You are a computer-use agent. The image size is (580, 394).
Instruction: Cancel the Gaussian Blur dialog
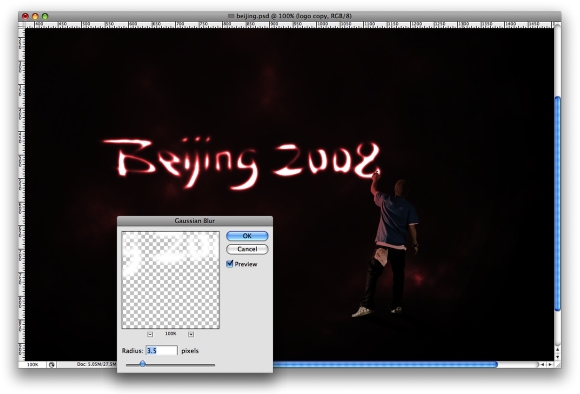[247, 249]
